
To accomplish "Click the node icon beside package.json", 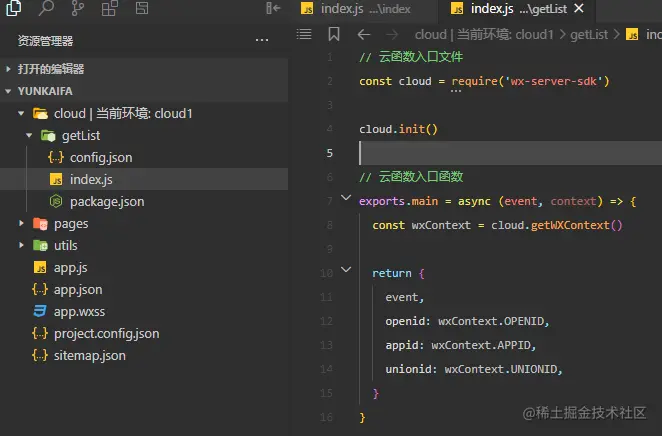I will 56,201.
